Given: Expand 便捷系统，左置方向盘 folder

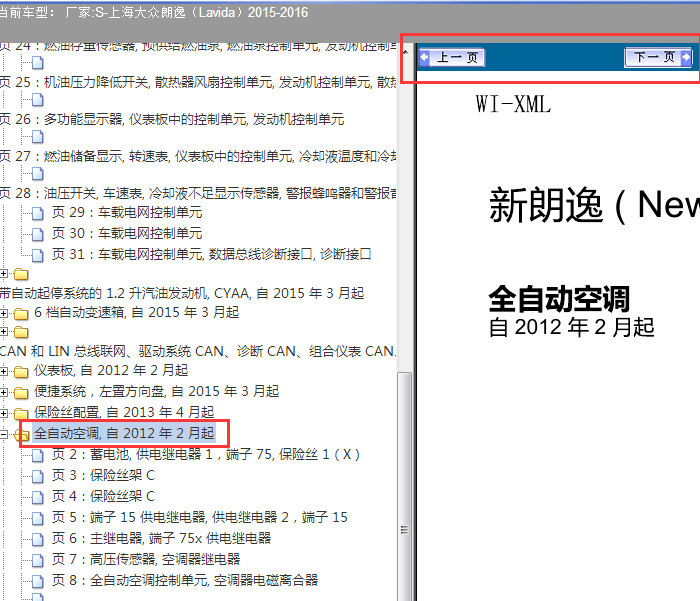Looking at the screenshot, I should click(x=4, y=392).
